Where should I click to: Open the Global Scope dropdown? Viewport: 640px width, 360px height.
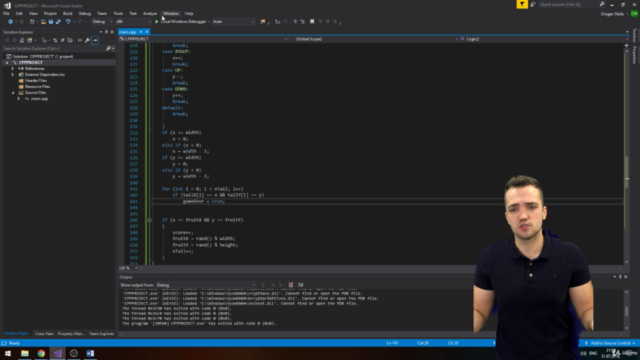pos(376,39)
